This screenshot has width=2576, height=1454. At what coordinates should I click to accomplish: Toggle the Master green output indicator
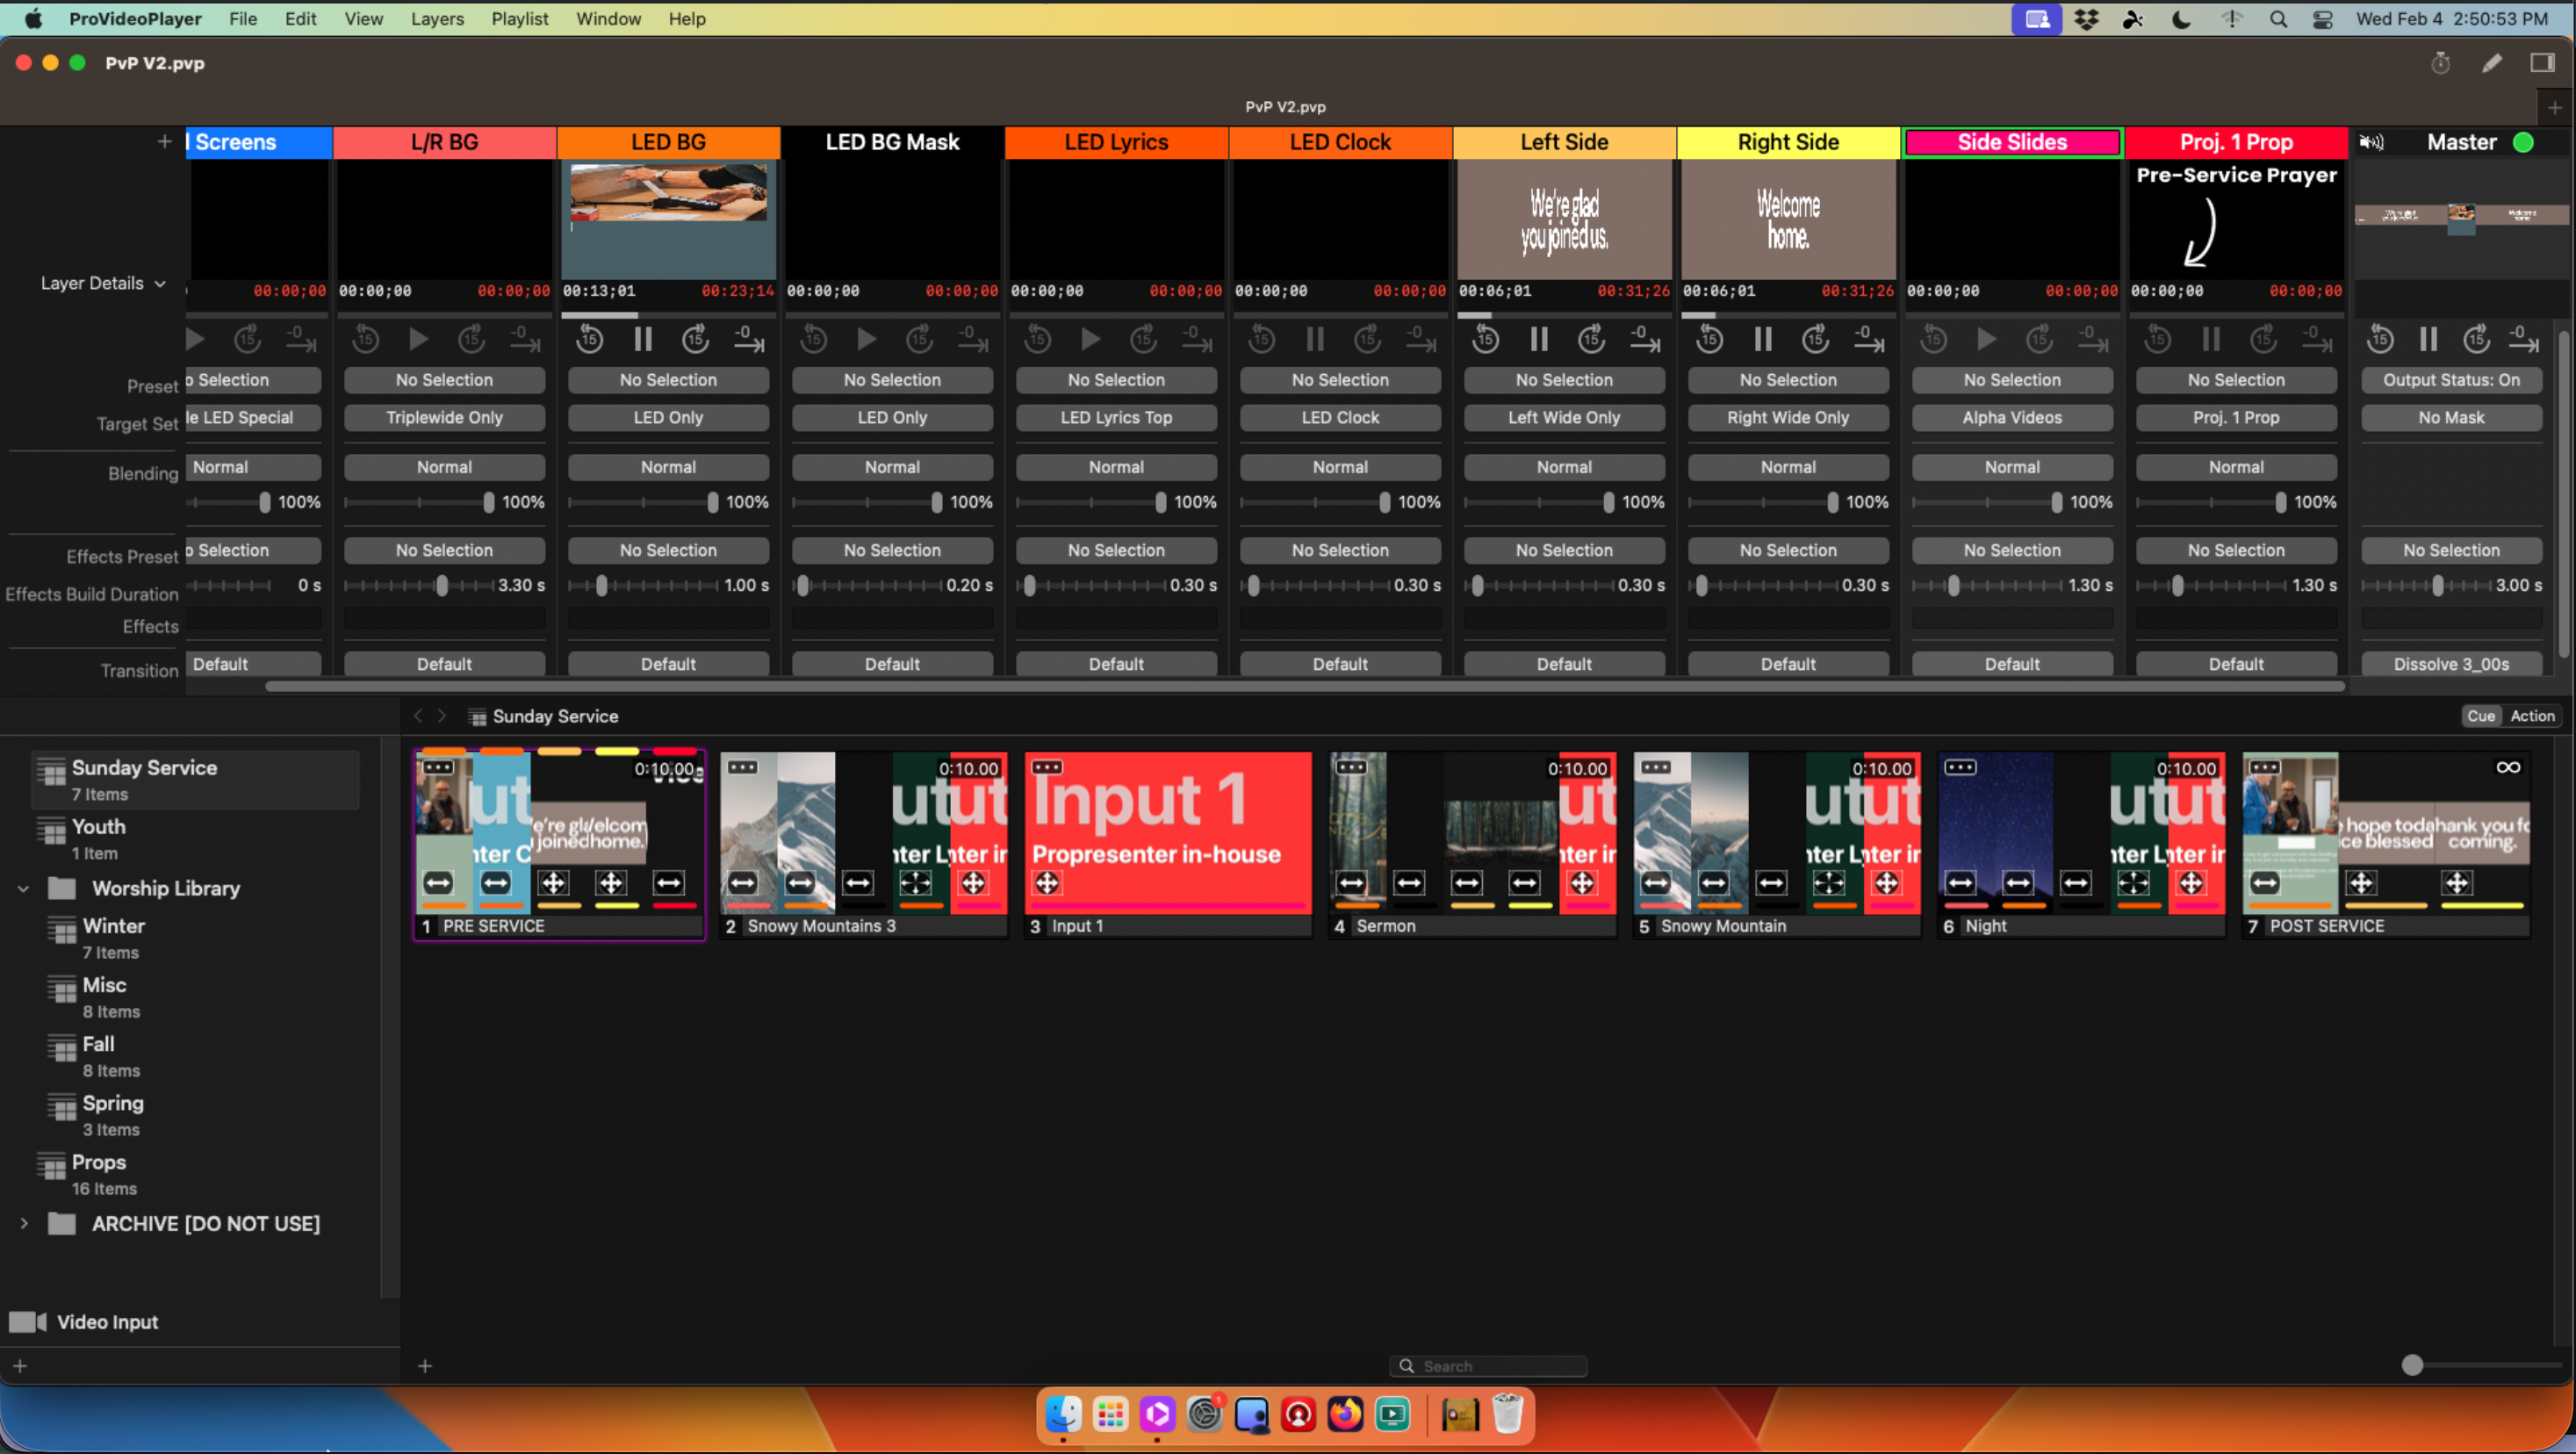tap(2523, 142)
